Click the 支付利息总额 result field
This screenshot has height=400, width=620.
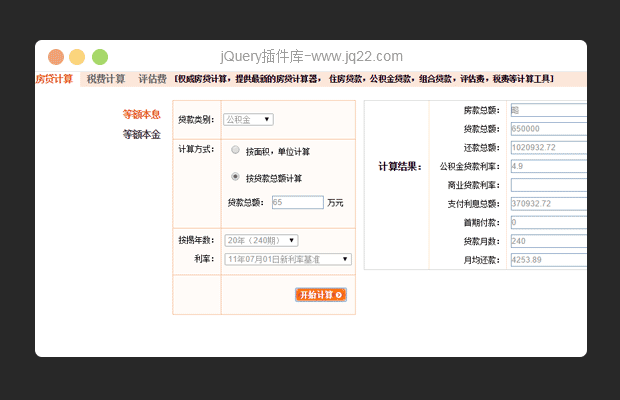(548, 204)
